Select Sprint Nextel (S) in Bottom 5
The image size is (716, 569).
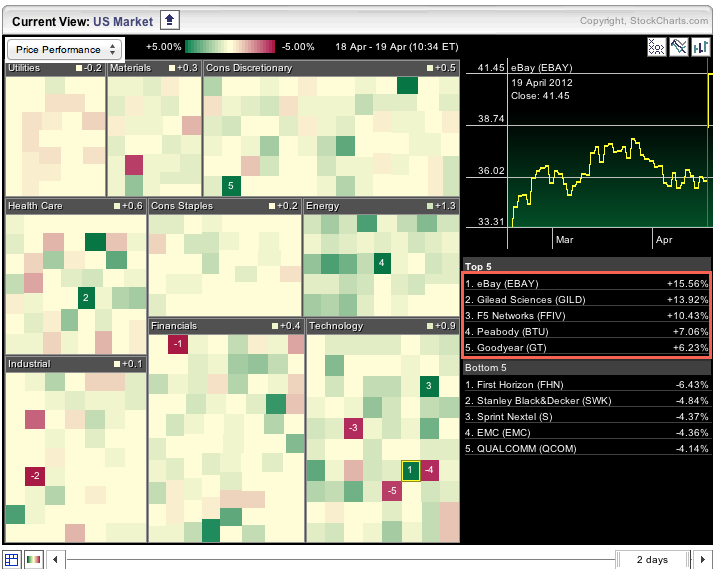586,416
